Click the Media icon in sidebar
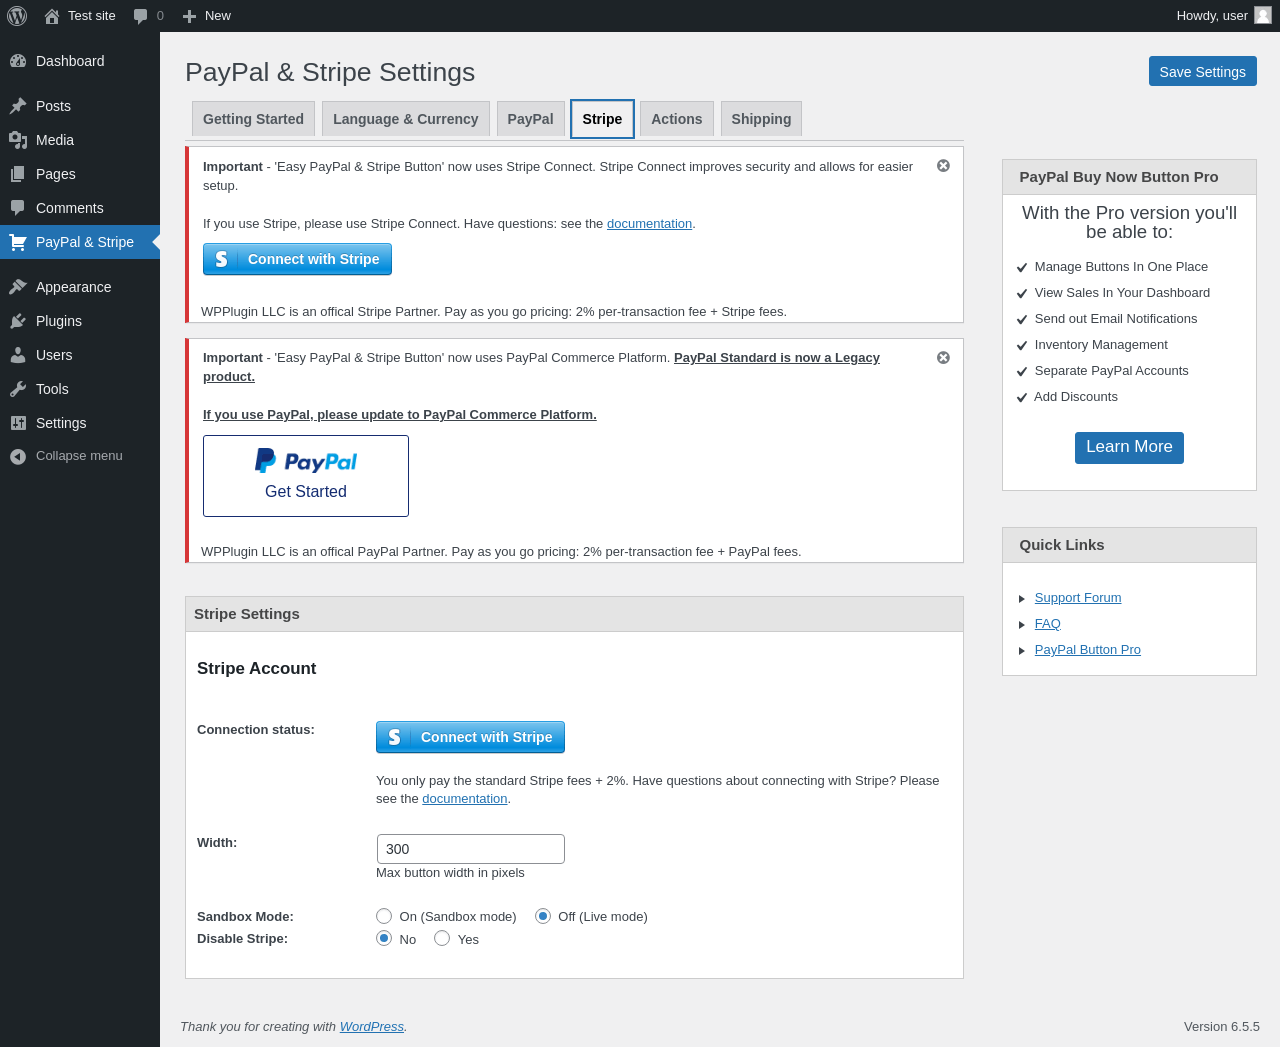This screenshot has height=1047, width=1280. click(18, 140)
